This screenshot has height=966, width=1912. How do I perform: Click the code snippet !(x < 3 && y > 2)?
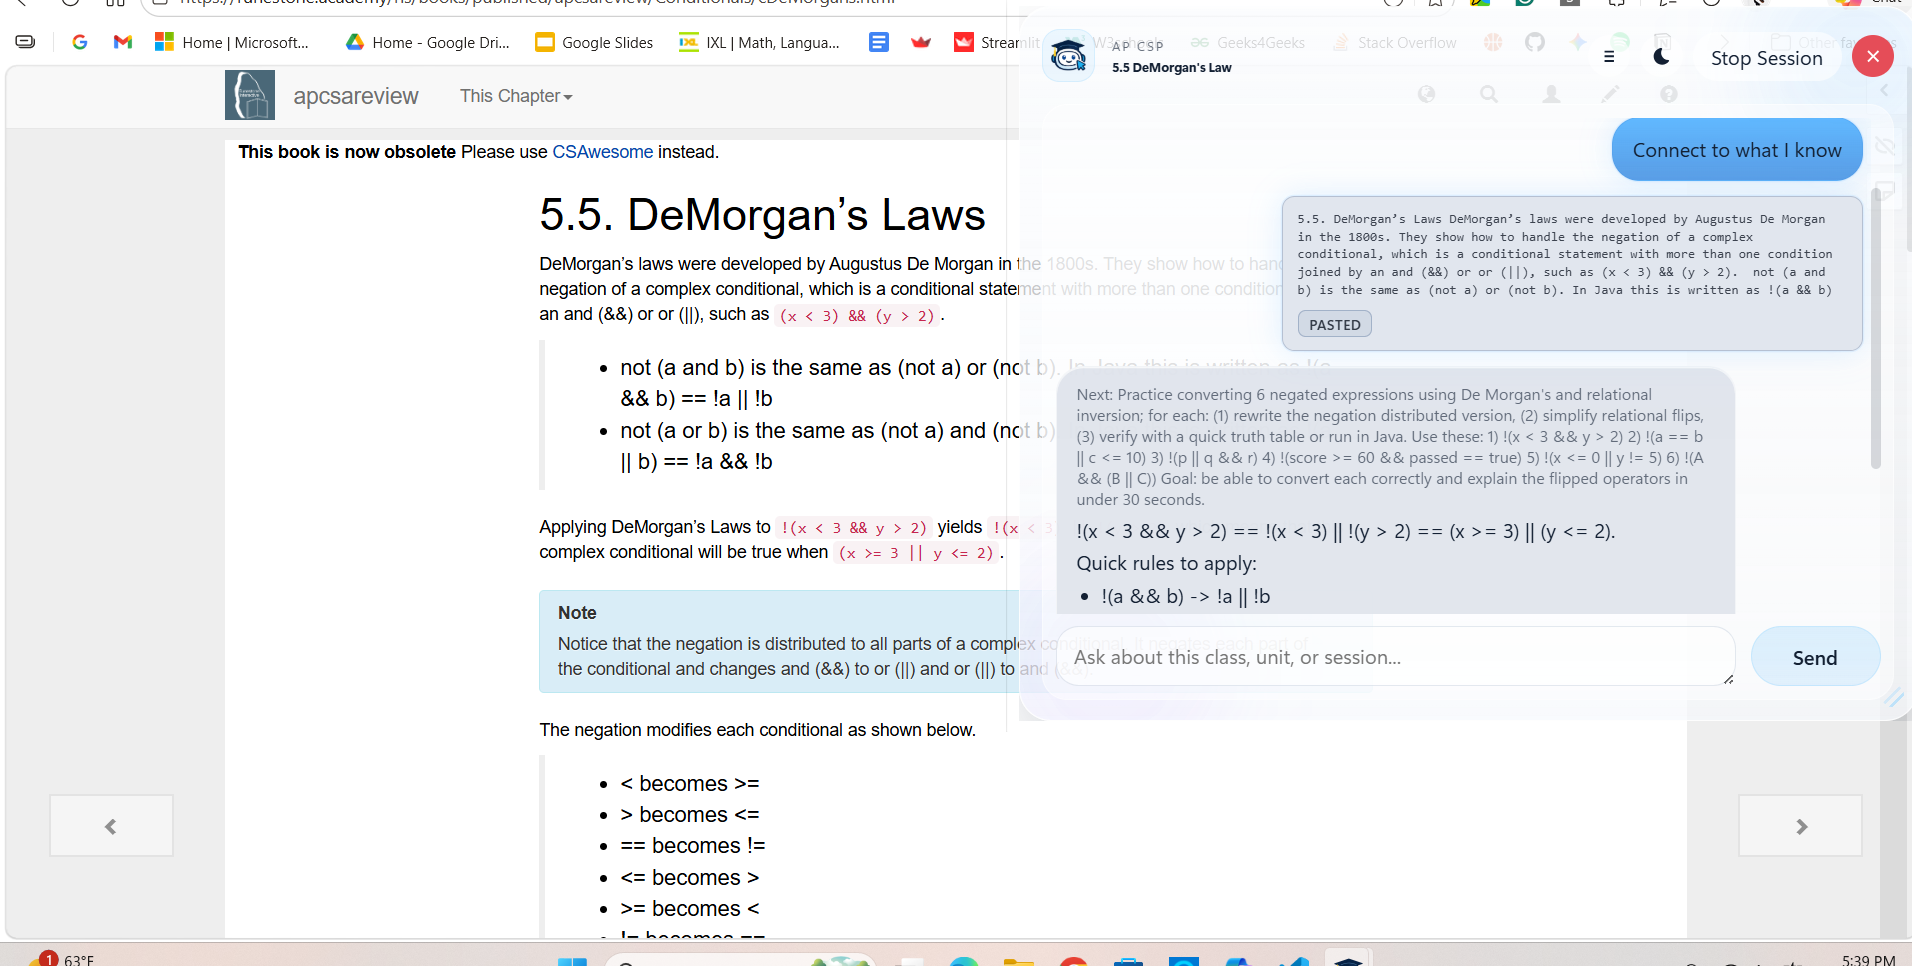coord(853,528)
